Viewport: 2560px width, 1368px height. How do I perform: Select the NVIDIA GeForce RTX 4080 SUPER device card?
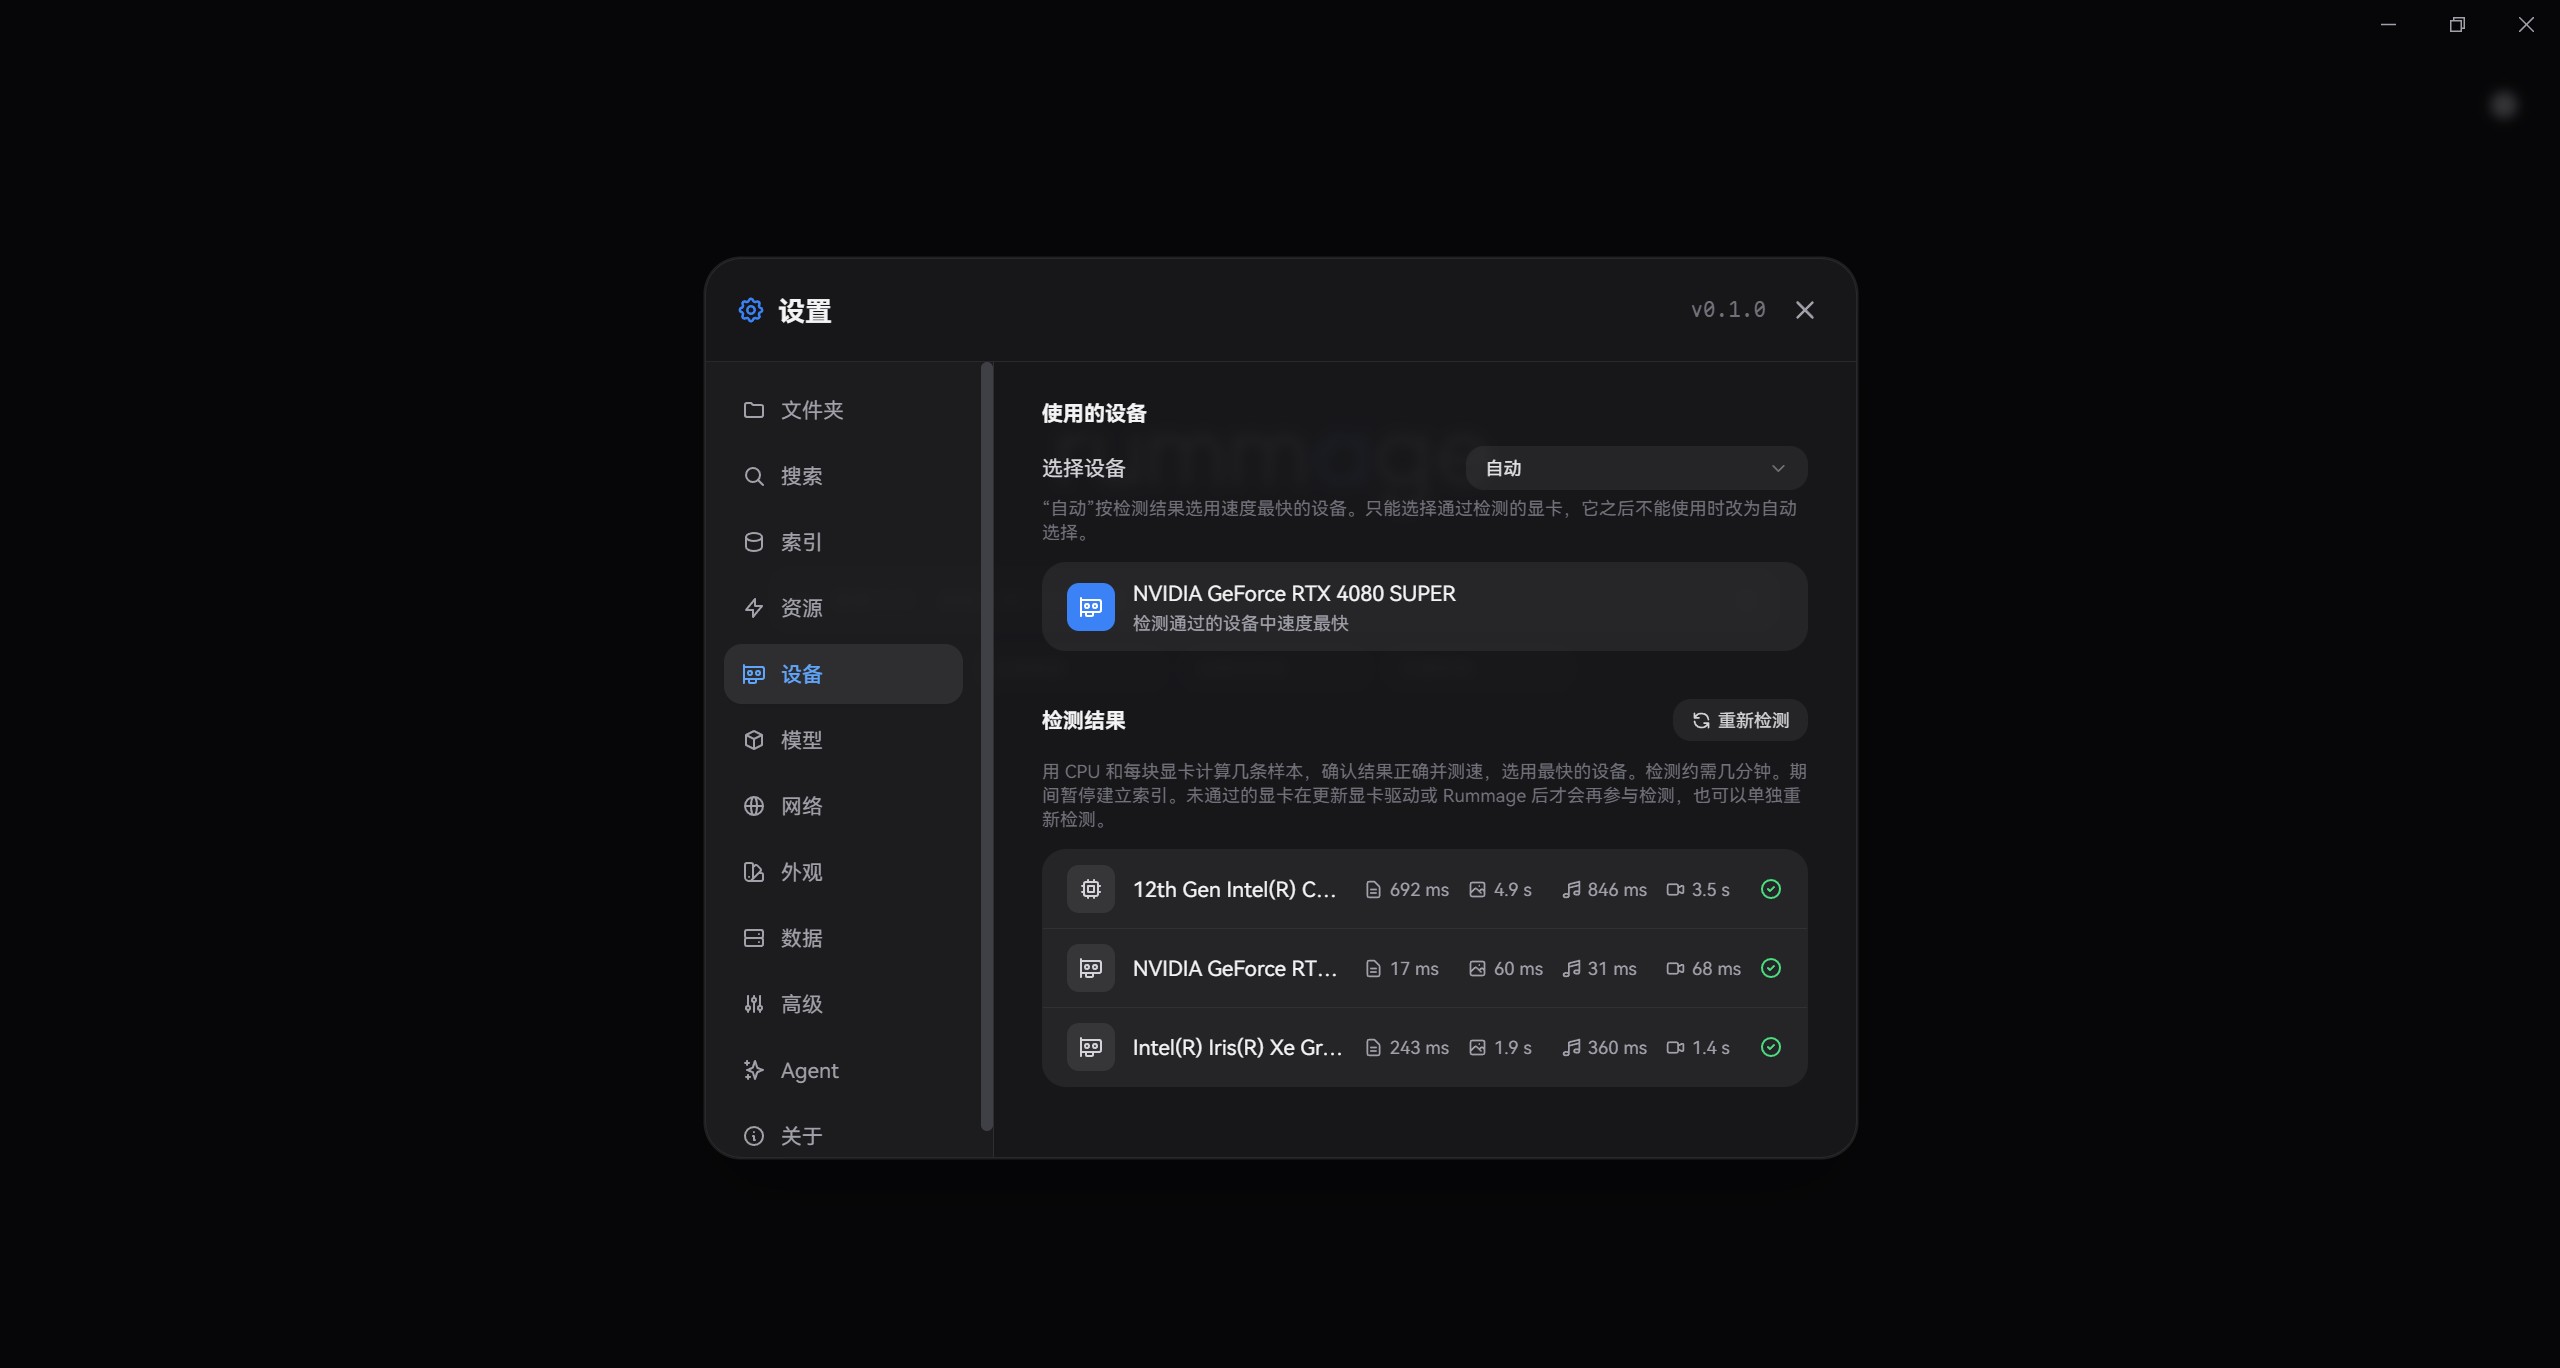[x=1424, y=607]
